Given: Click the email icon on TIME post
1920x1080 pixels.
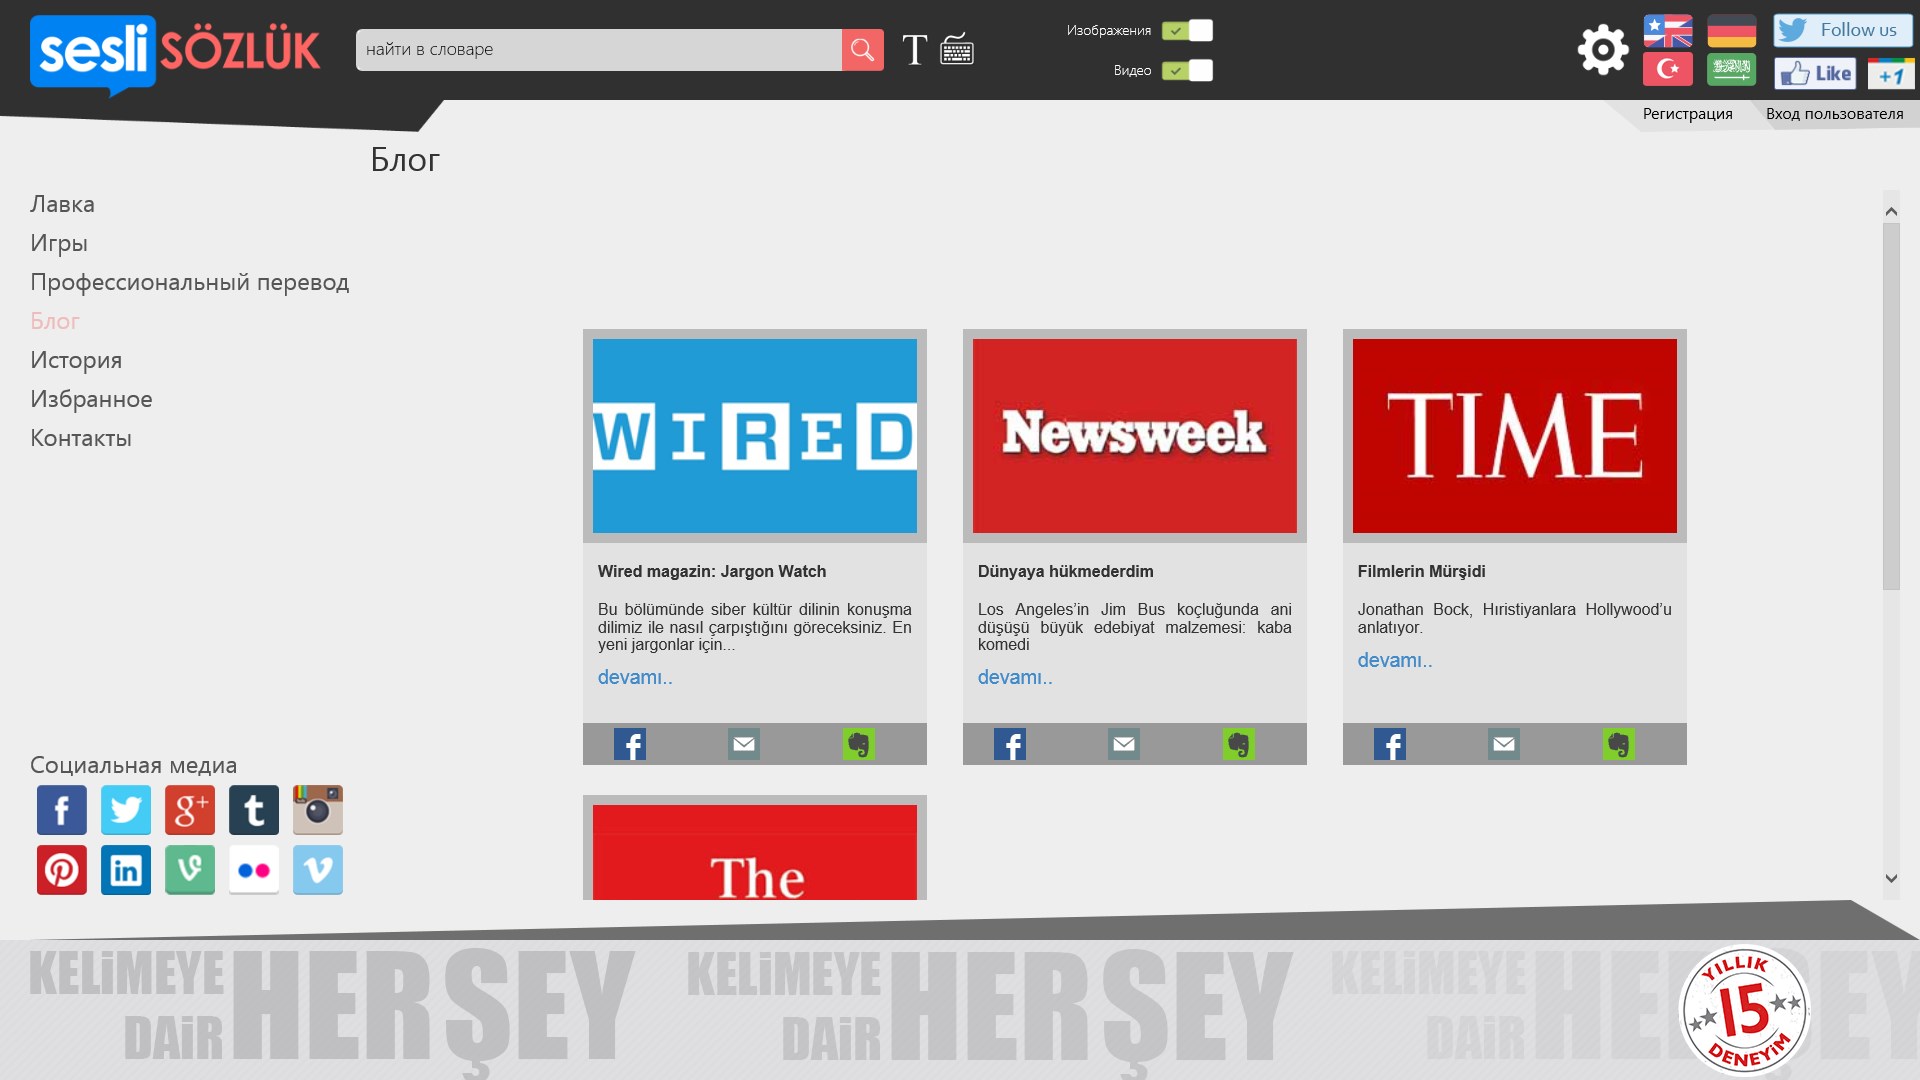Looking at the screenshot, I should pyautogui.click(x=1503, y=744).
